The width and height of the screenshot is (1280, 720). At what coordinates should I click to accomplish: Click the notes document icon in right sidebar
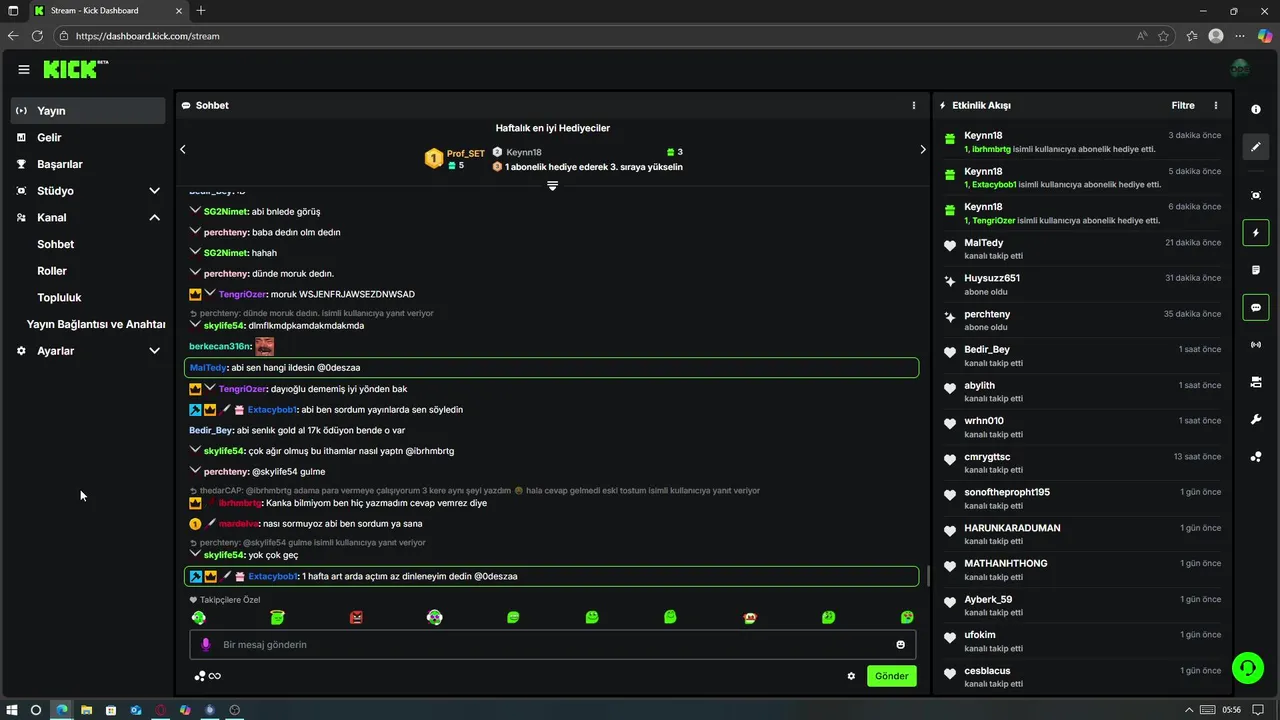pyautogui.click(x=1256, y=270)
